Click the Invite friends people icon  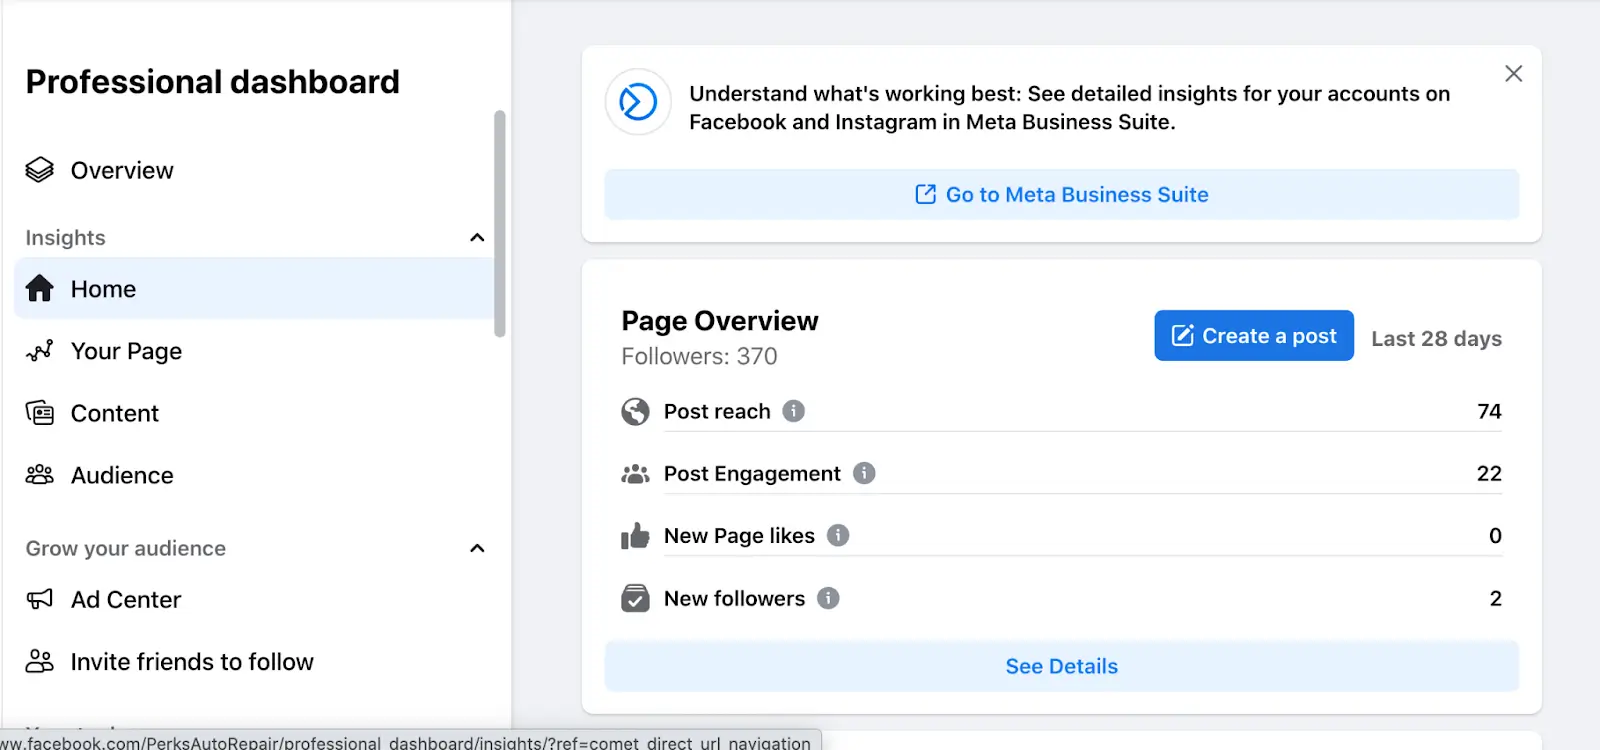click(40, 662)
